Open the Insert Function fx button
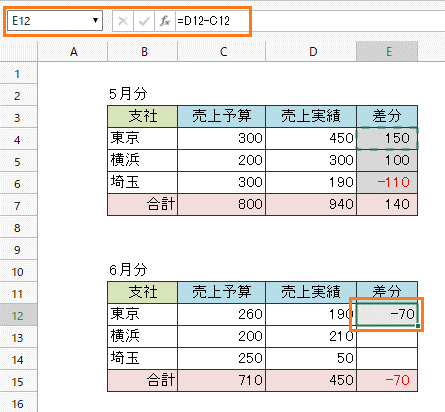The width and height of the screenshot is (445, 412). [x=165, y=21]
